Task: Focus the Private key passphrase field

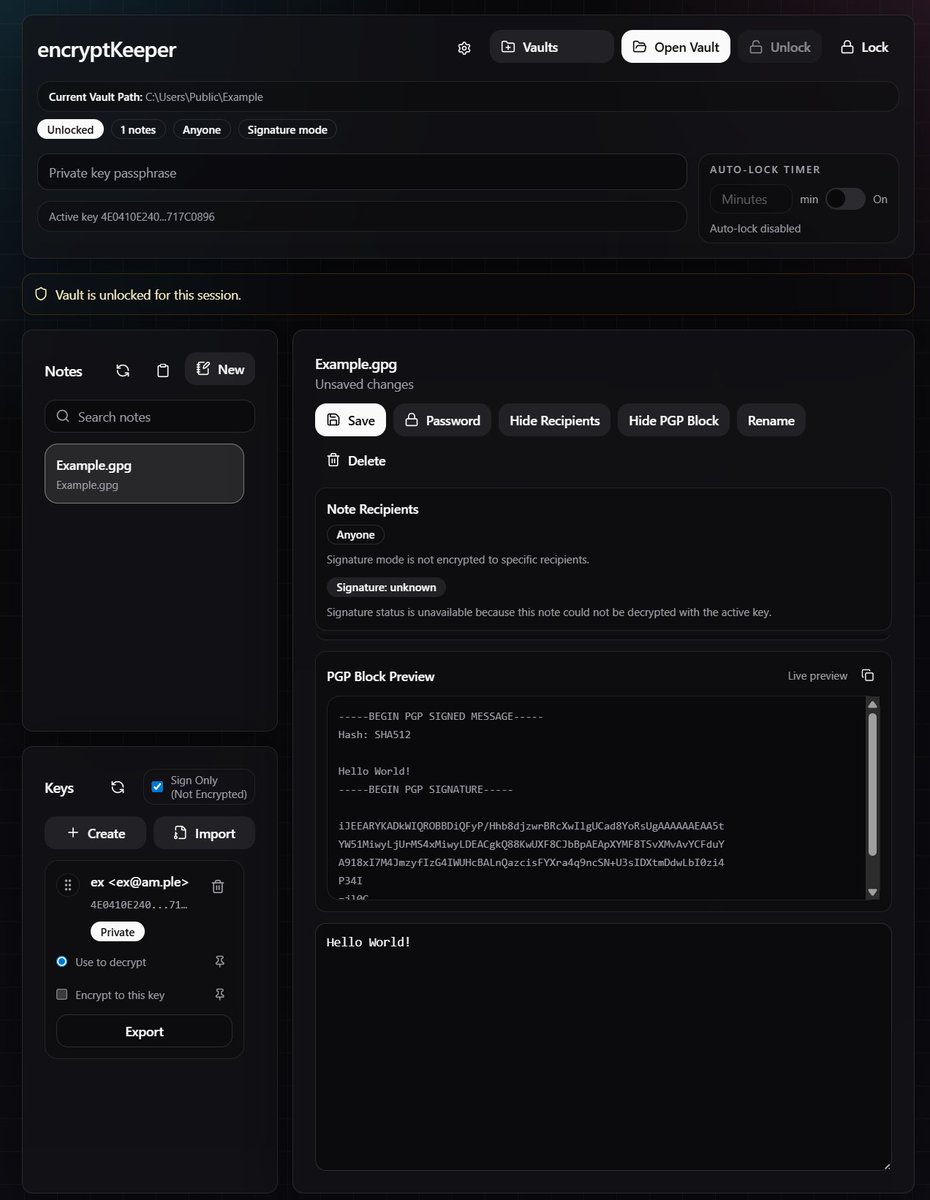Action: 362,172
